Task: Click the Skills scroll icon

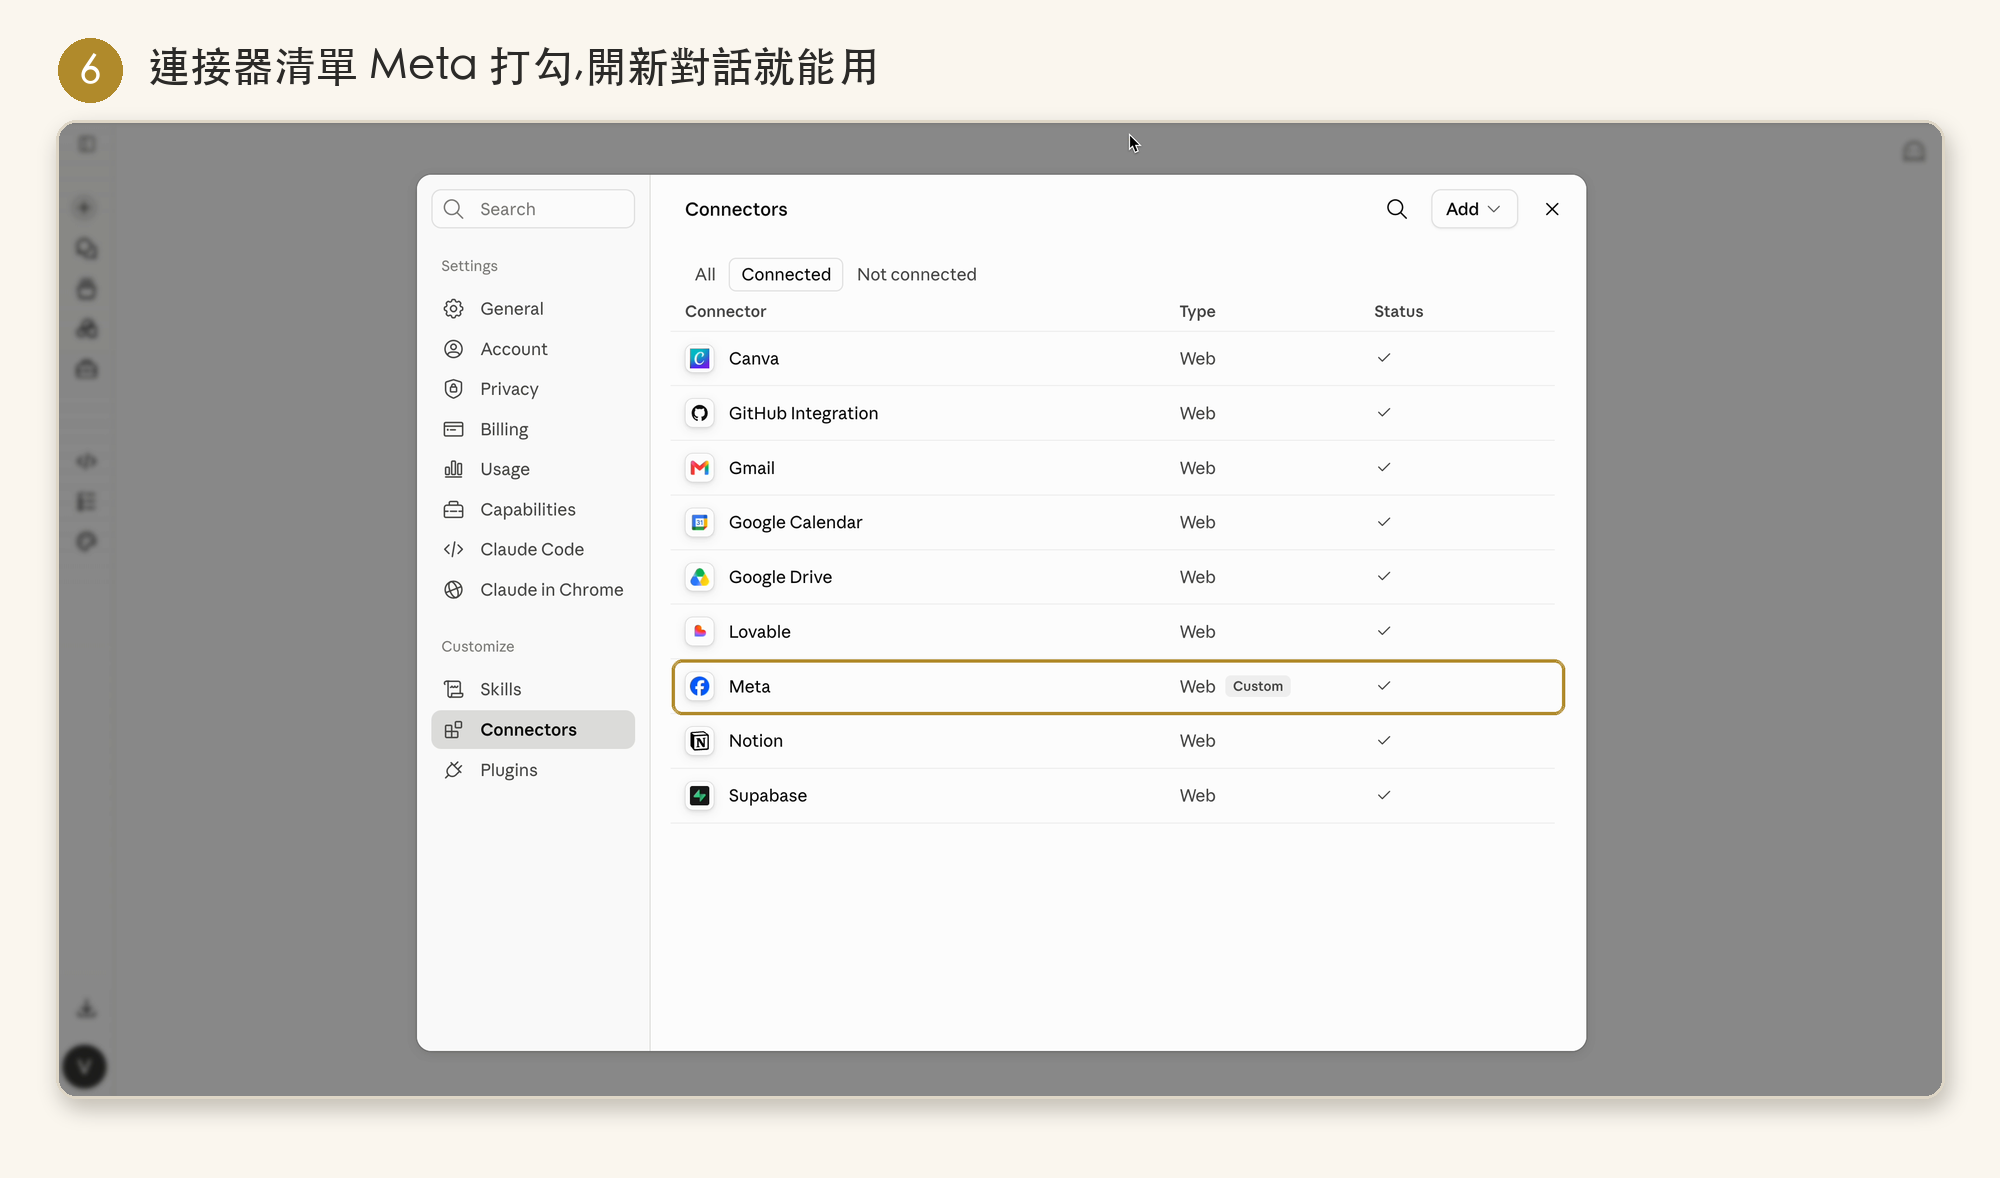Action: click(x=454, y=689)
